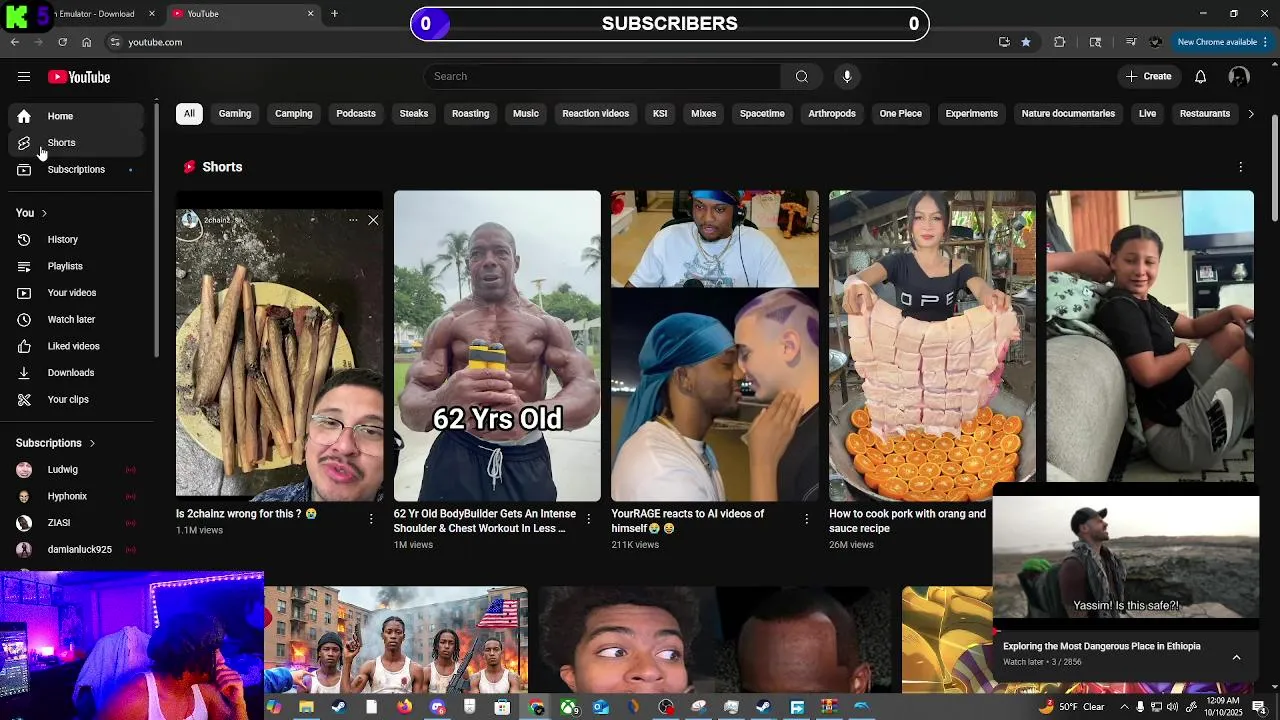Open the YouTube account avatar menu
This screenshot has width=1280, height=720.
pos(1239,77)
